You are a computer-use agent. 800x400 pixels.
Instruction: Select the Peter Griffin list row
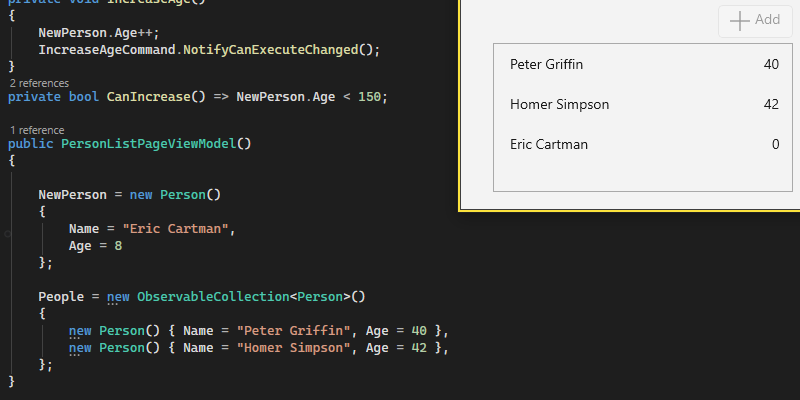pos(642,64)
